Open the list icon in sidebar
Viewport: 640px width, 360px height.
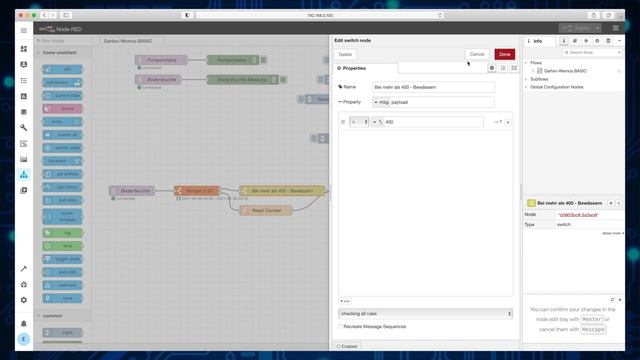point(24,80)
